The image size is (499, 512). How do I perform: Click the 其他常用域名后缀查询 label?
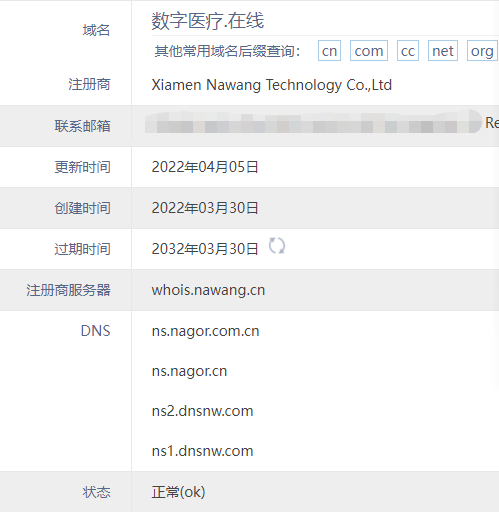(x=227, y=51)
